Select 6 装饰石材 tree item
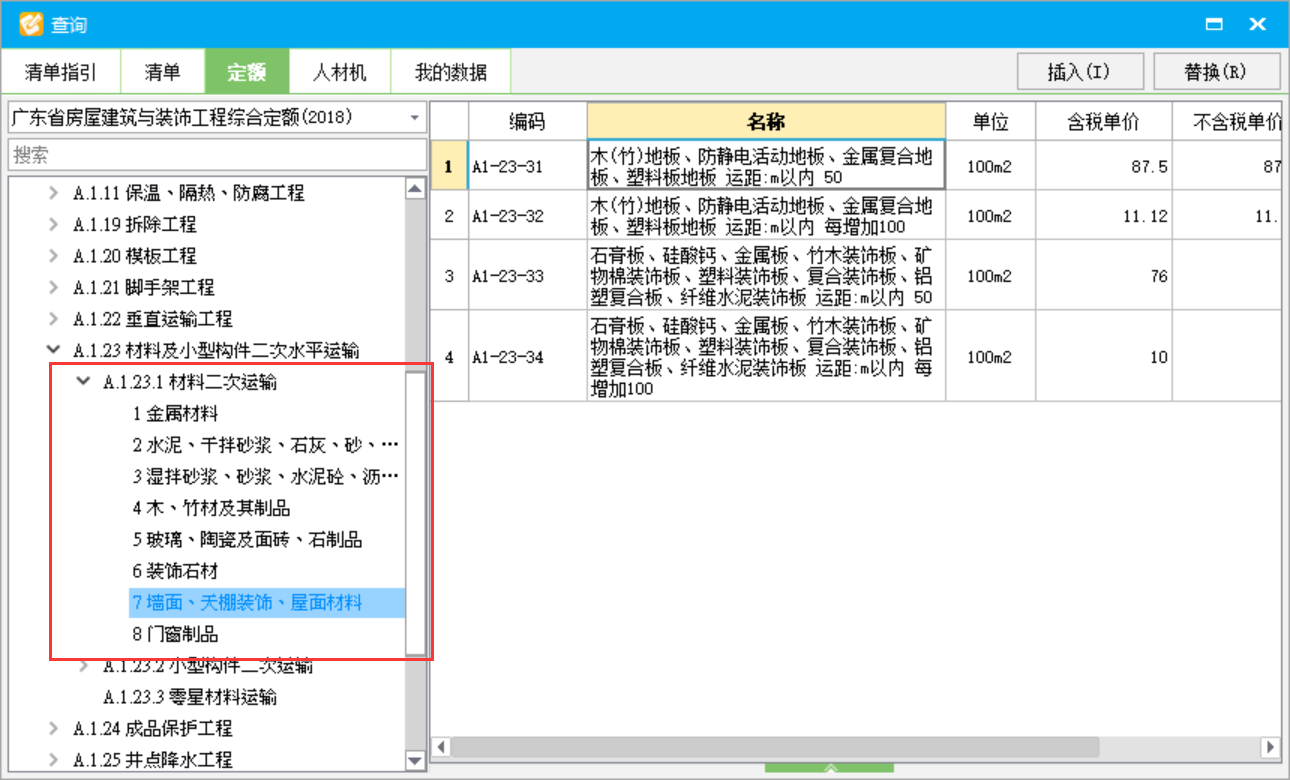Viewport: 1290px width, 780px height. point(175,571)
